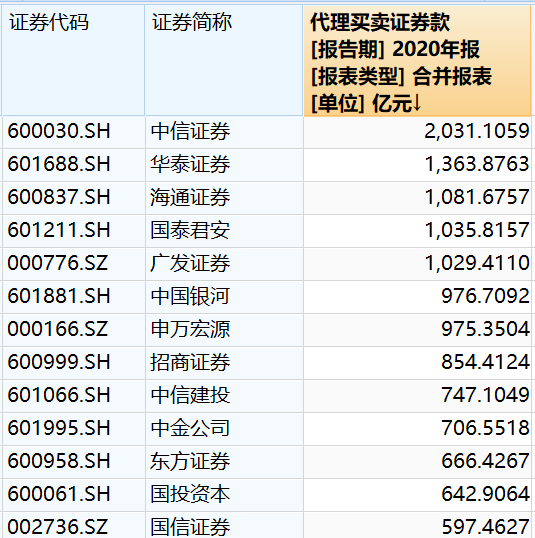Select value 976.7092
535x538 pixels.
pos(417,297)
